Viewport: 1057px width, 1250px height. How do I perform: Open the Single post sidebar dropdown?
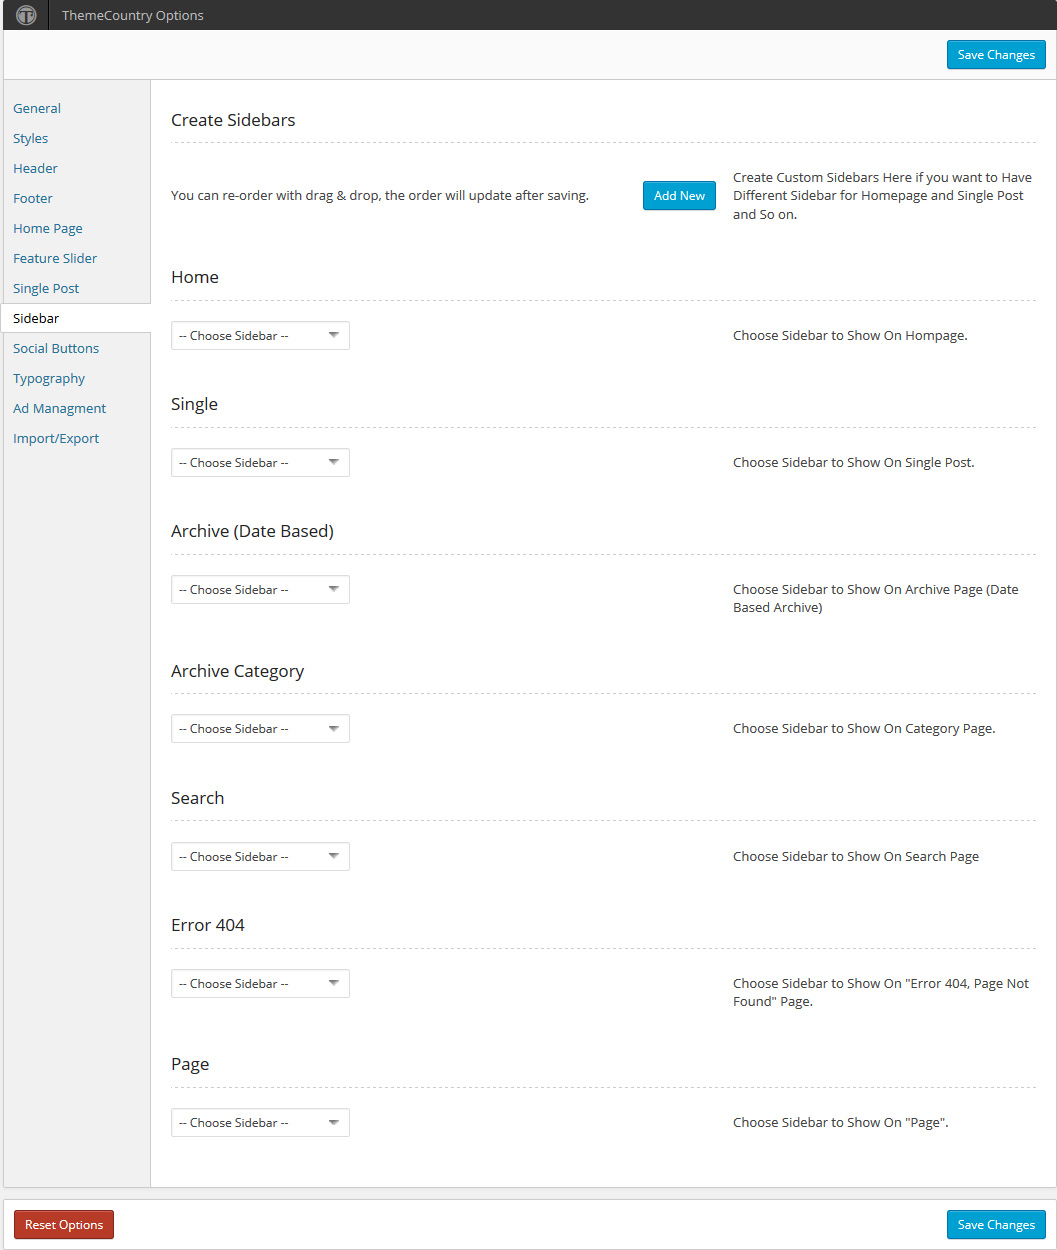(x=260, y=463)
